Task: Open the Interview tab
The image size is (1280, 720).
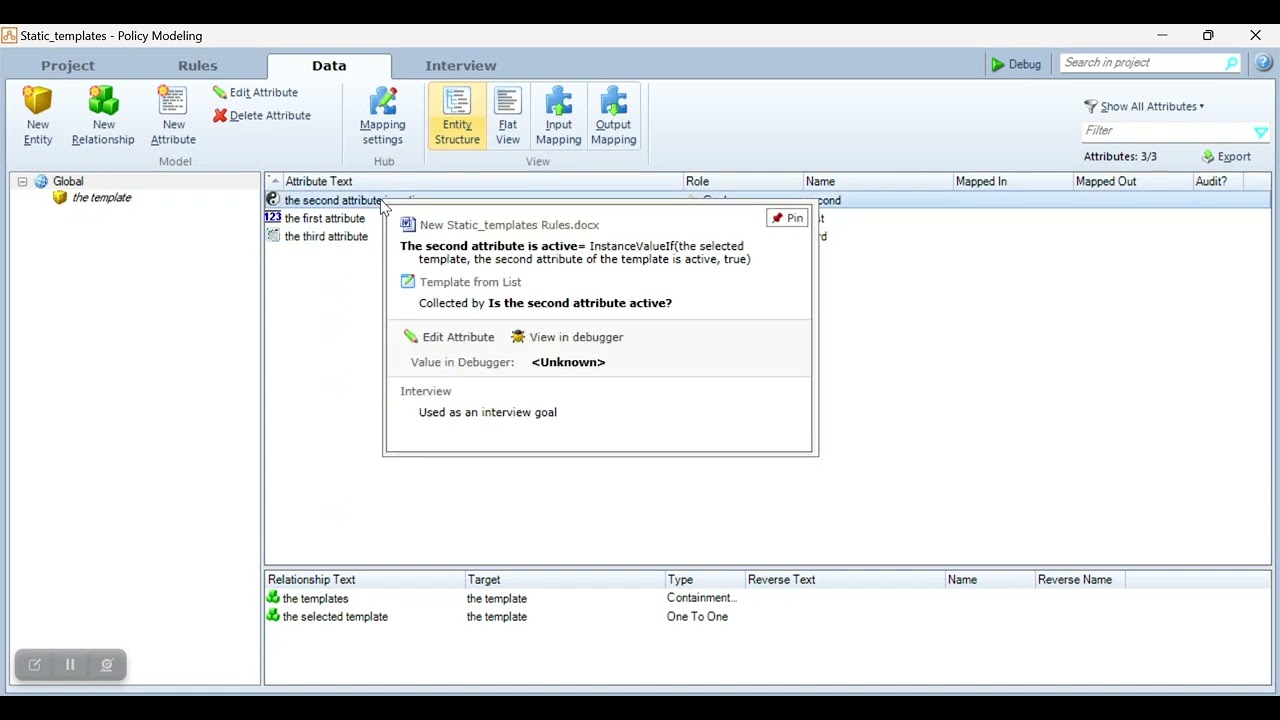Action: pos(460,66)
